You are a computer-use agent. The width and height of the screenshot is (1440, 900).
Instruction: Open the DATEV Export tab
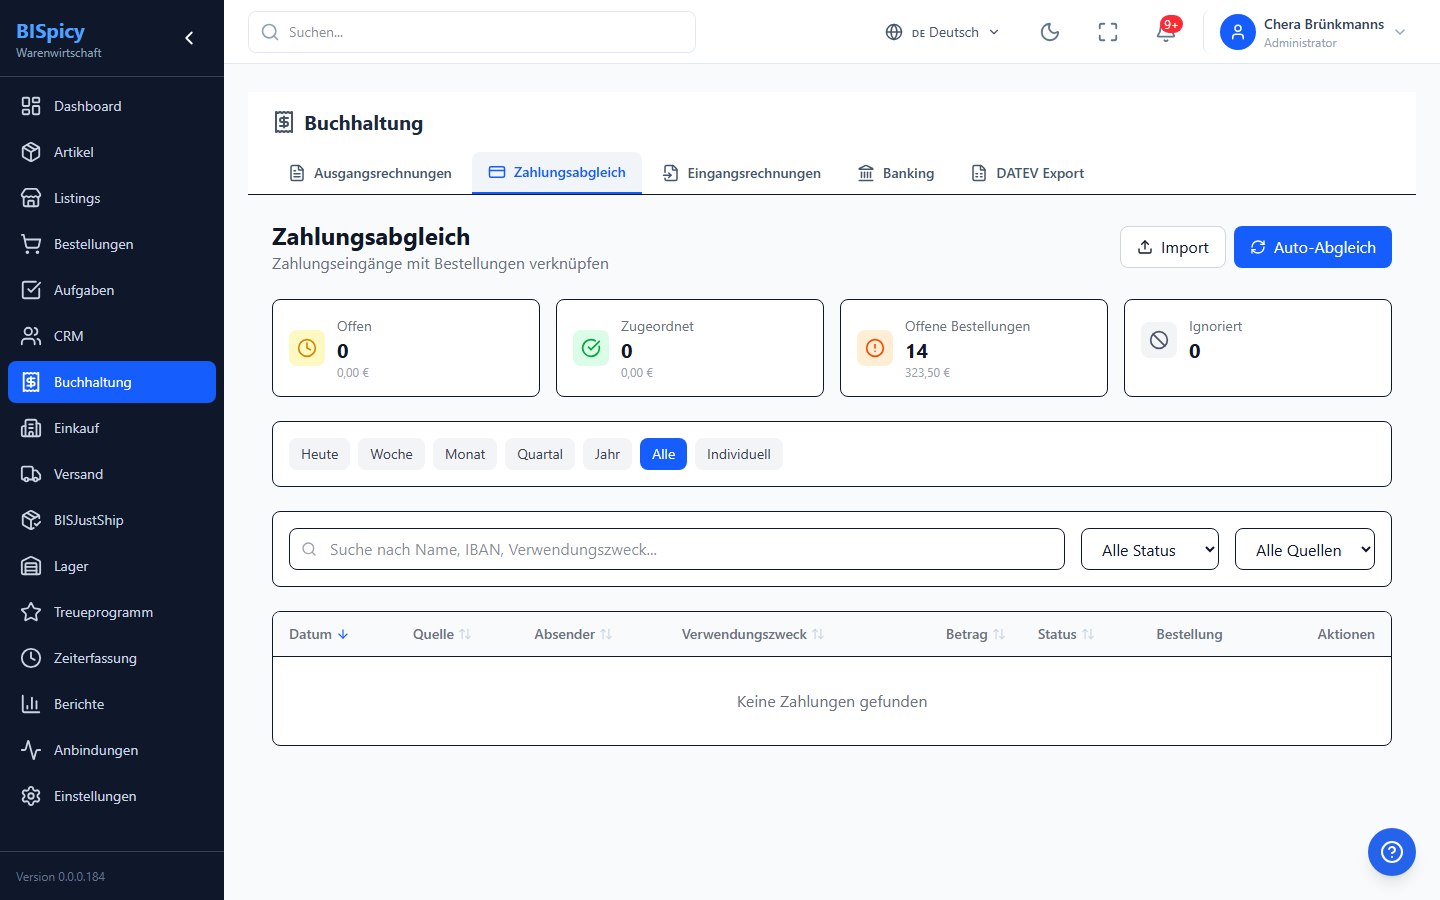1028,173
